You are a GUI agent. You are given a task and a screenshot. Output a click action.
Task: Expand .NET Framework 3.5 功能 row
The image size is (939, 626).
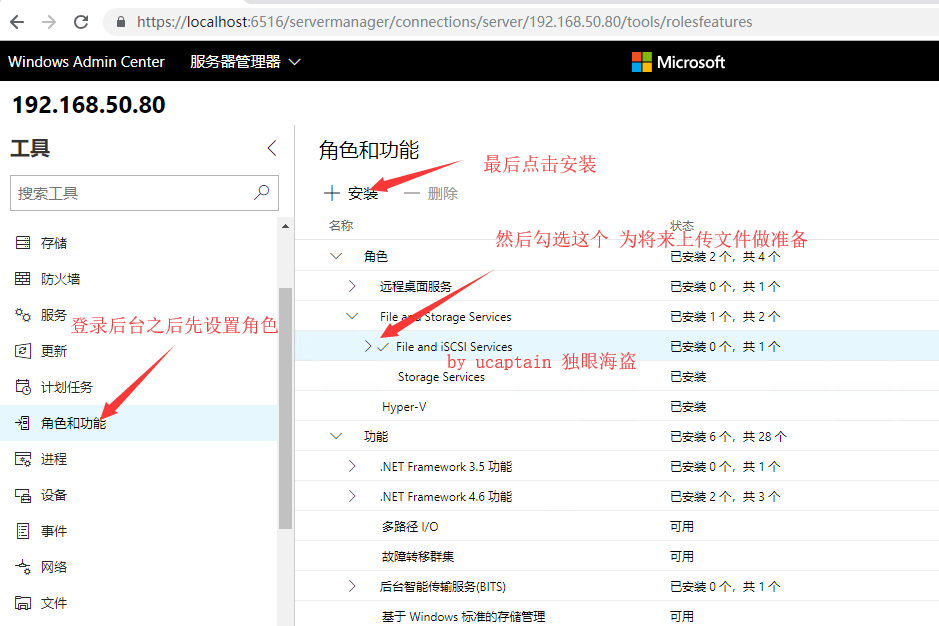(x=352, y=466)
